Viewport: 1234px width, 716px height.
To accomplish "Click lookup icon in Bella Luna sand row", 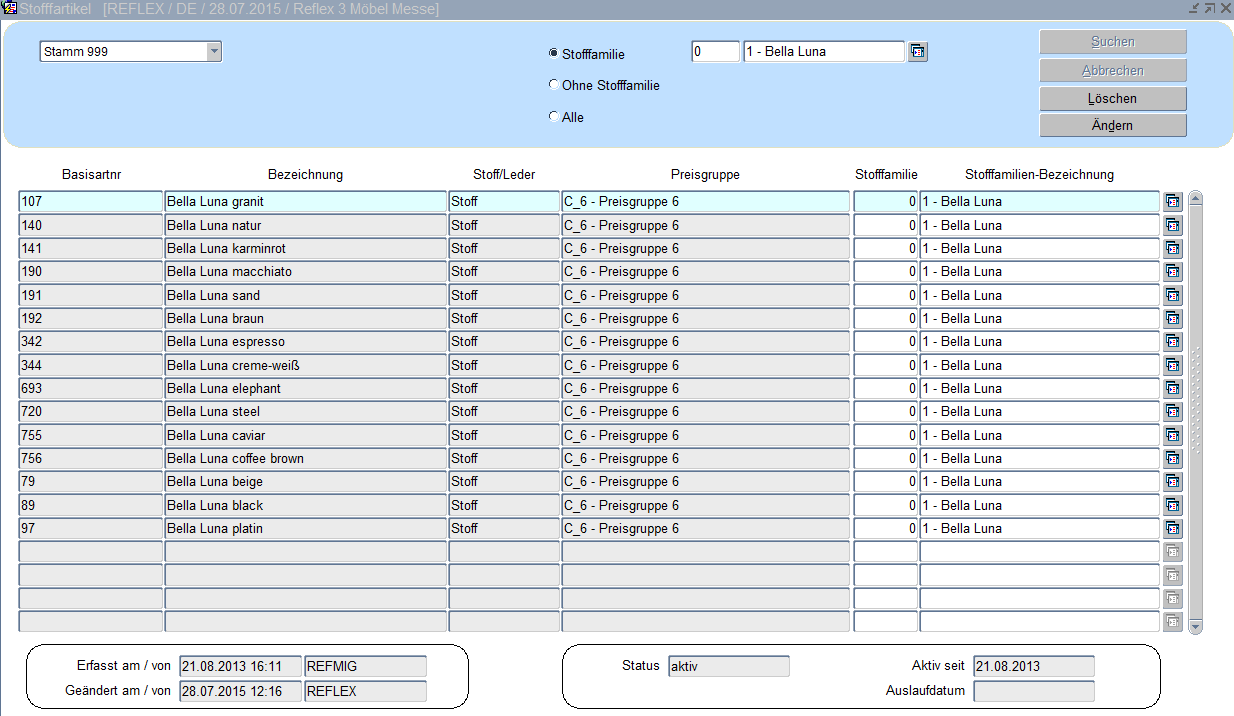I will coord(1173,296).
